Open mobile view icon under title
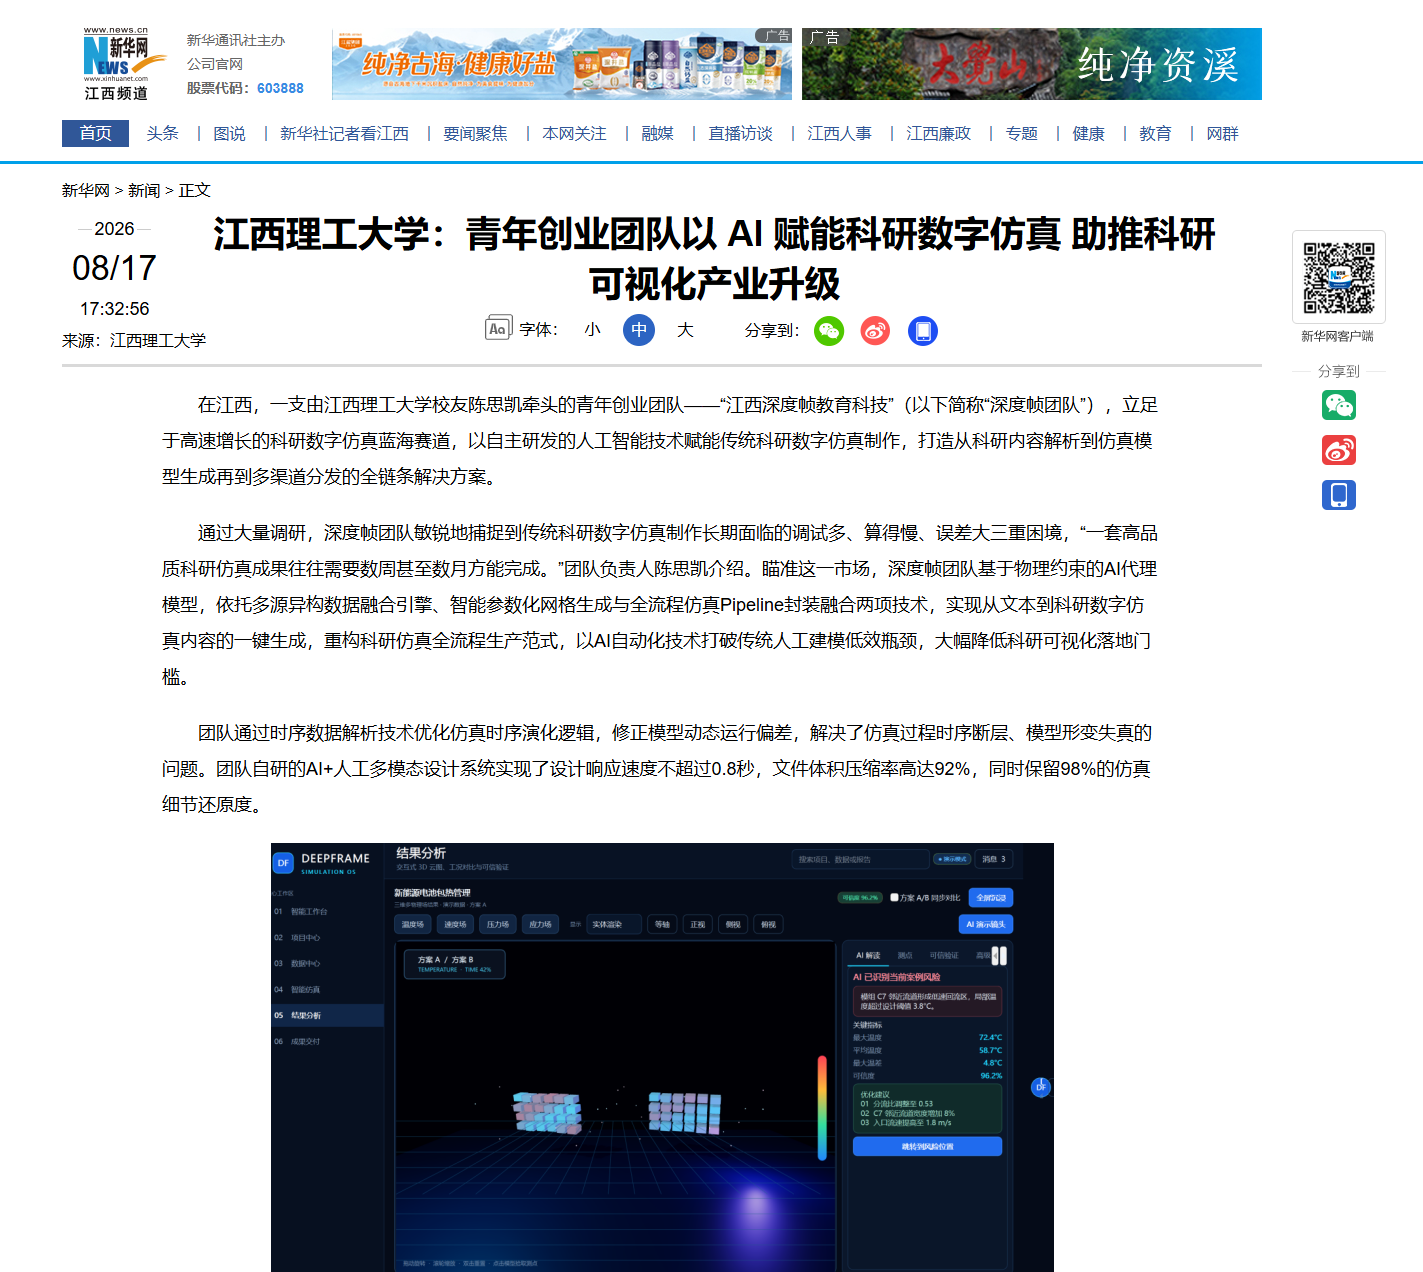 (x=923, y=331)
